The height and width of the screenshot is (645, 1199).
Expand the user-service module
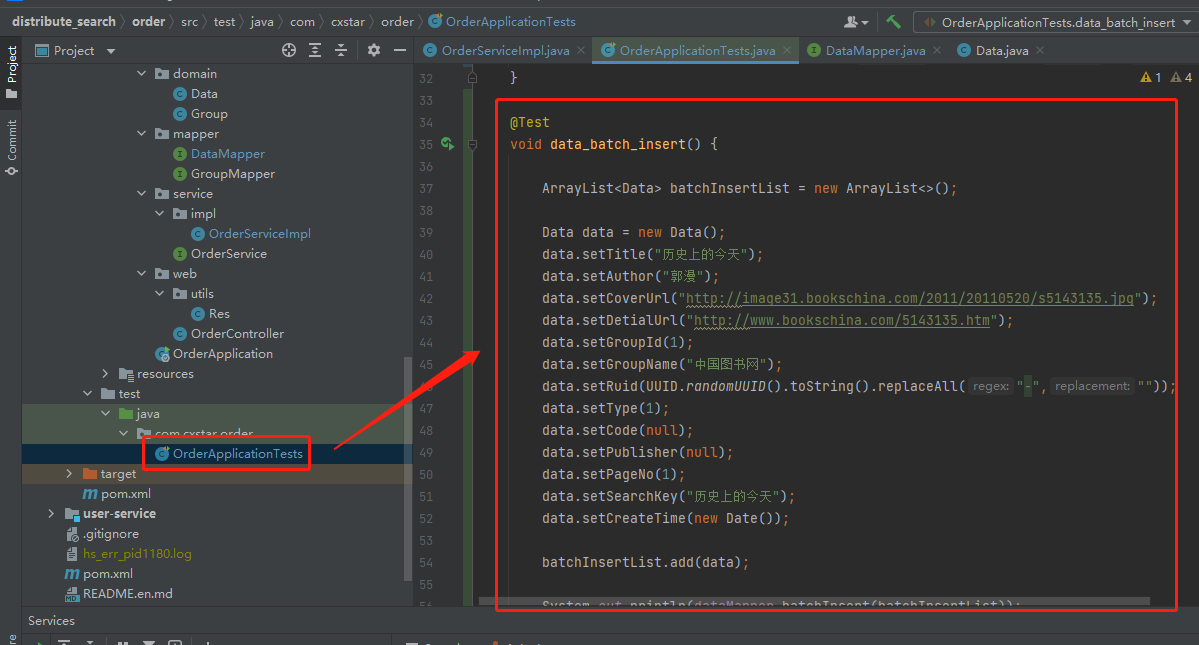[x=51, y=514]
